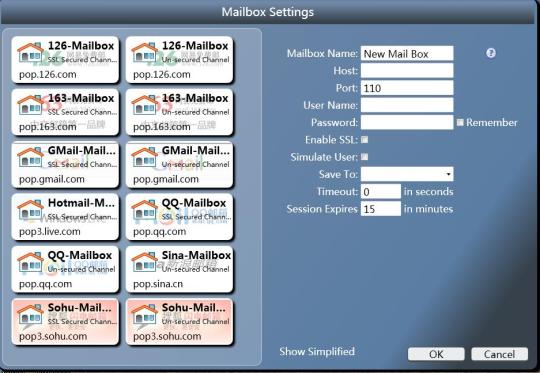Image resolution: width=540 pixels, height=373 pixels.
Task: Select the QQ-Mailbox SSL Secured Channel preset
Action: click(x=179, y=217)
